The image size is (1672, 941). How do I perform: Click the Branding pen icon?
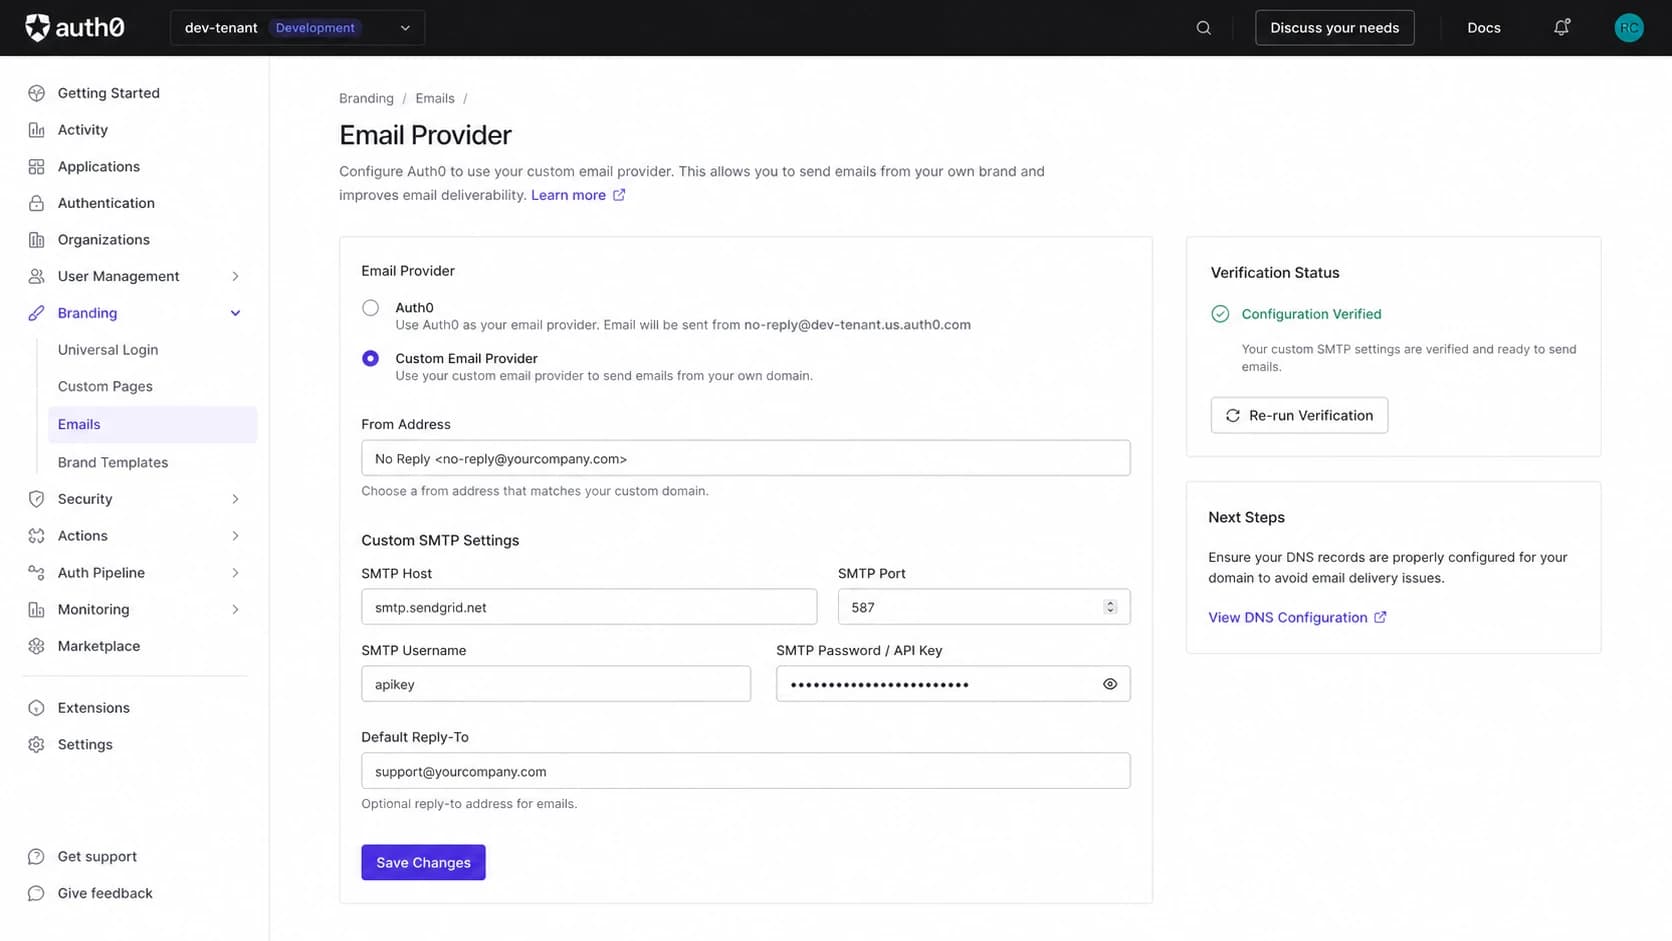(x=37, y=313)
